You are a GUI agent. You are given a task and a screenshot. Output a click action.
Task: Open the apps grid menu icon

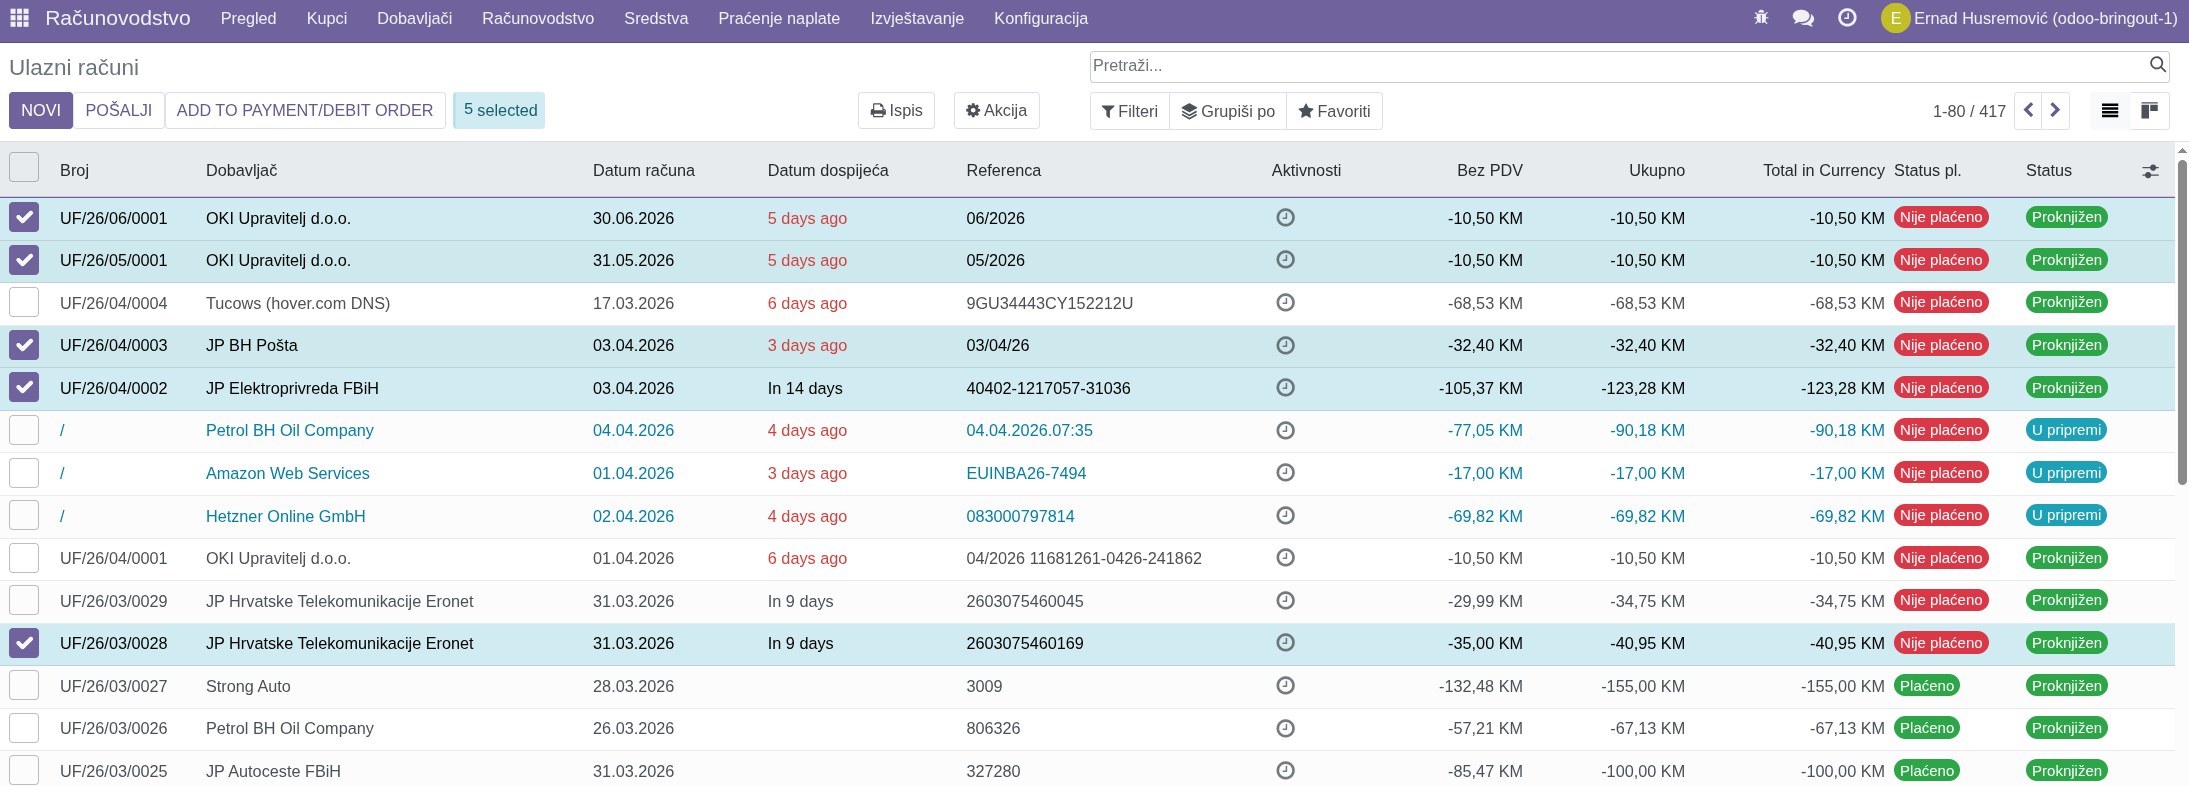click(x=19, y=18)
